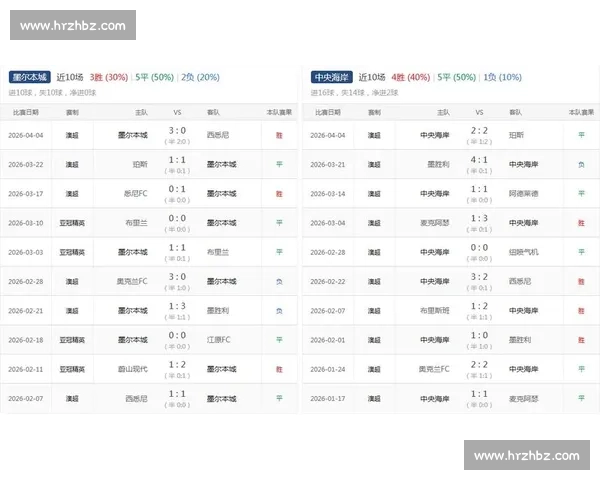Select the 2026-03-14 date cell
Screen dimensions: 600x480
pyautogui.click(x=328, y=194)
